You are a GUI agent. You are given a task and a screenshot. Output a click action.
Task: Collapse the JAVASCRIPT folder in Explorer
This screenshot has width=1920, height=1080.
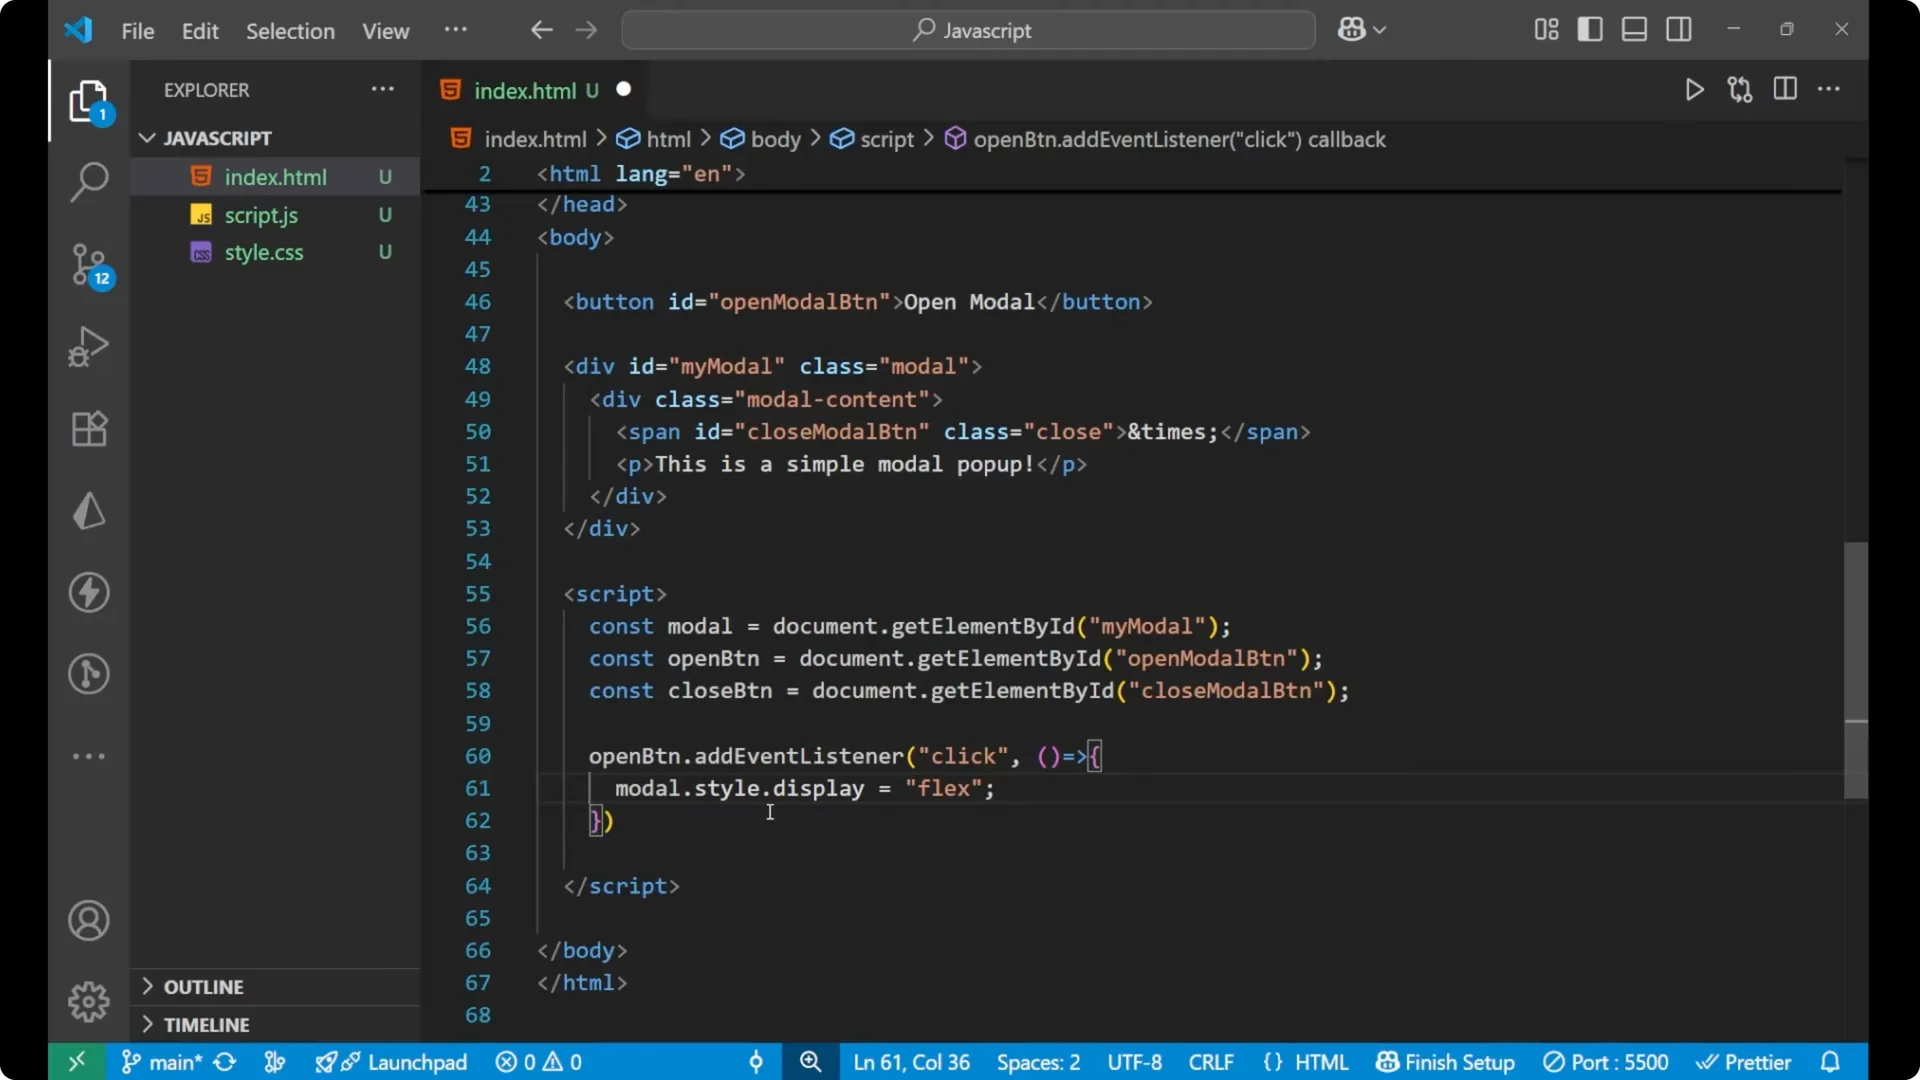pyautogui.click(x=147, y=138)
